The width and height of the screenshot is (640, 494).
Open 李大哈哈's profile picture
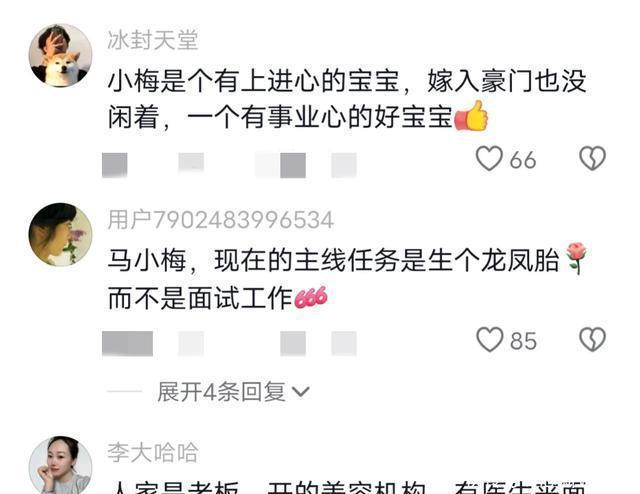point(60,465)
